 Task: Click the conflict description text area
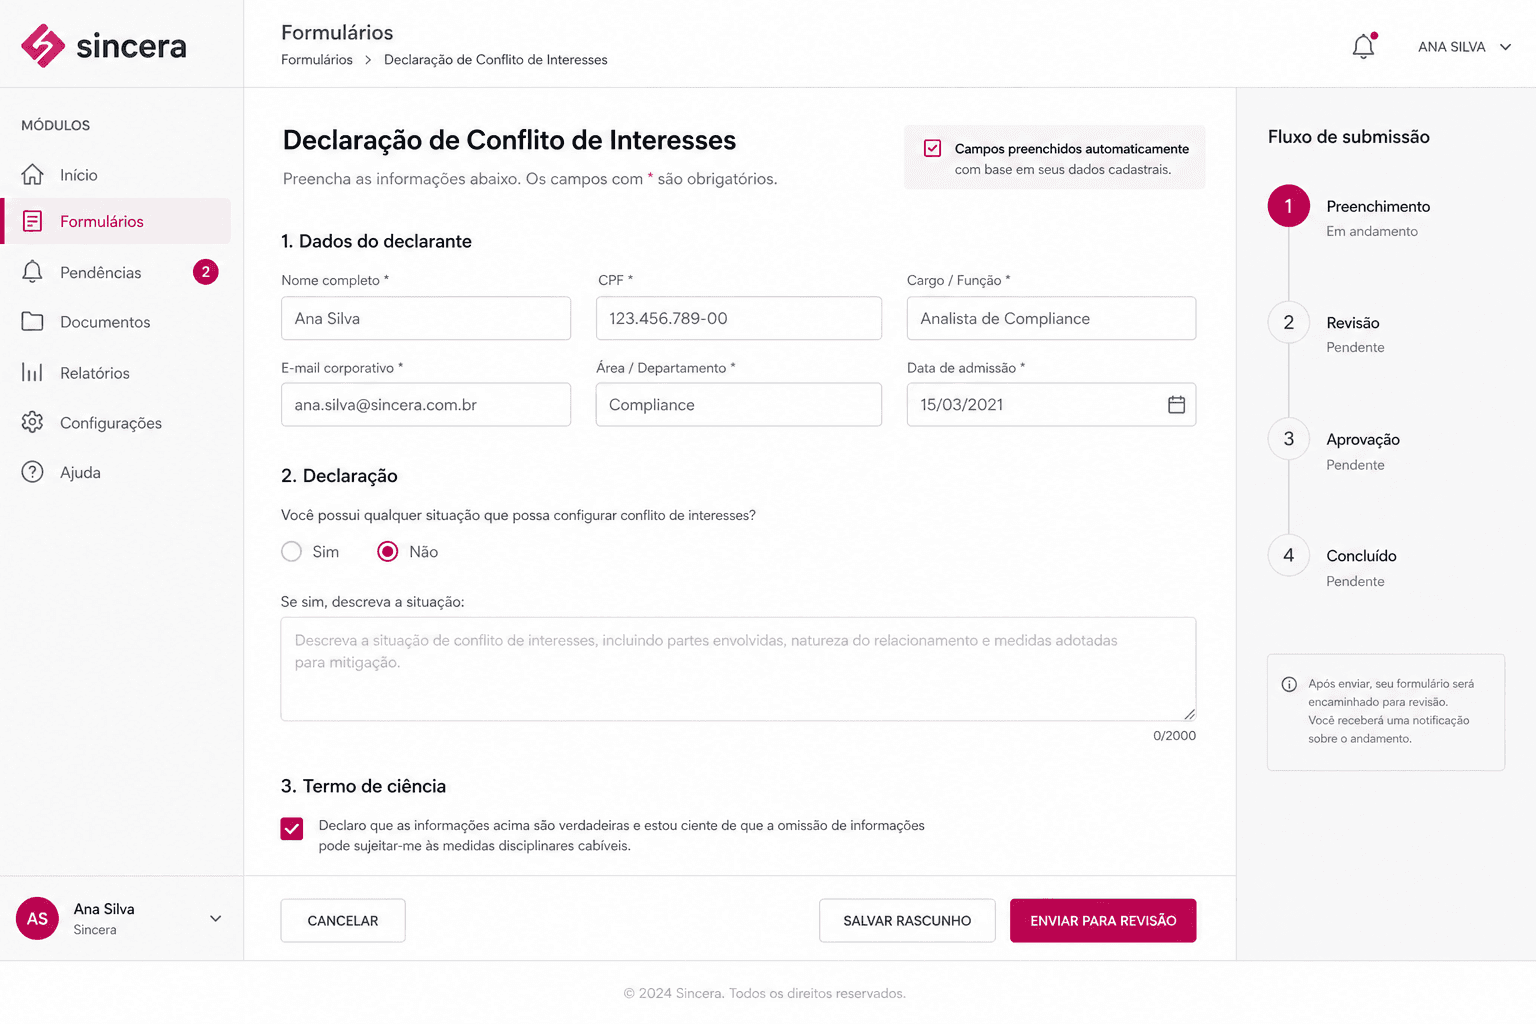(738, 669)
